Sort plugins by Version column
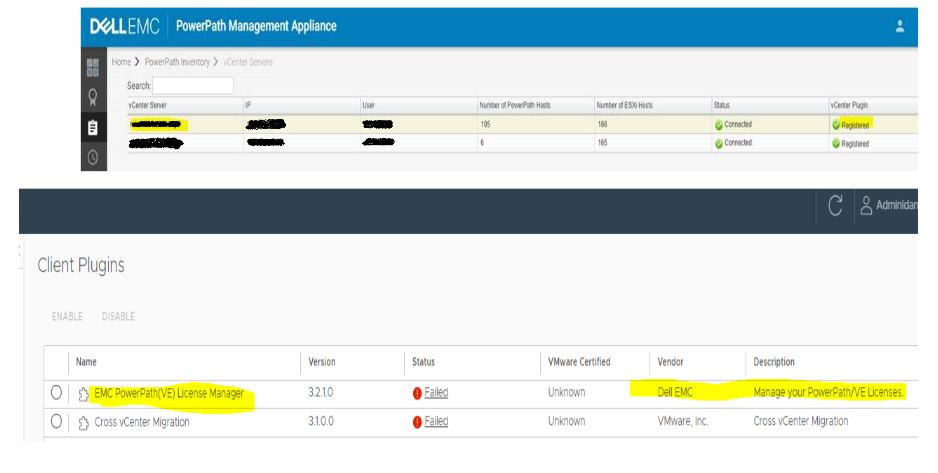This screenshot has width=938, height=473. [x=322, y=362]
